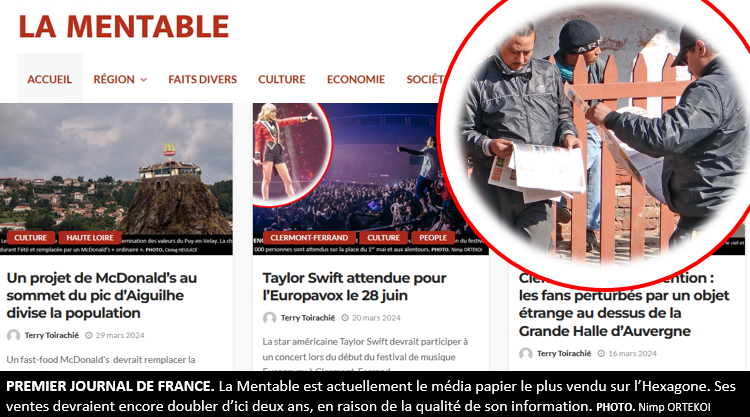The image size is (750, 417).
Task: Click the clock icon next to 29 mars 2024
Action: tap(88, 335)
